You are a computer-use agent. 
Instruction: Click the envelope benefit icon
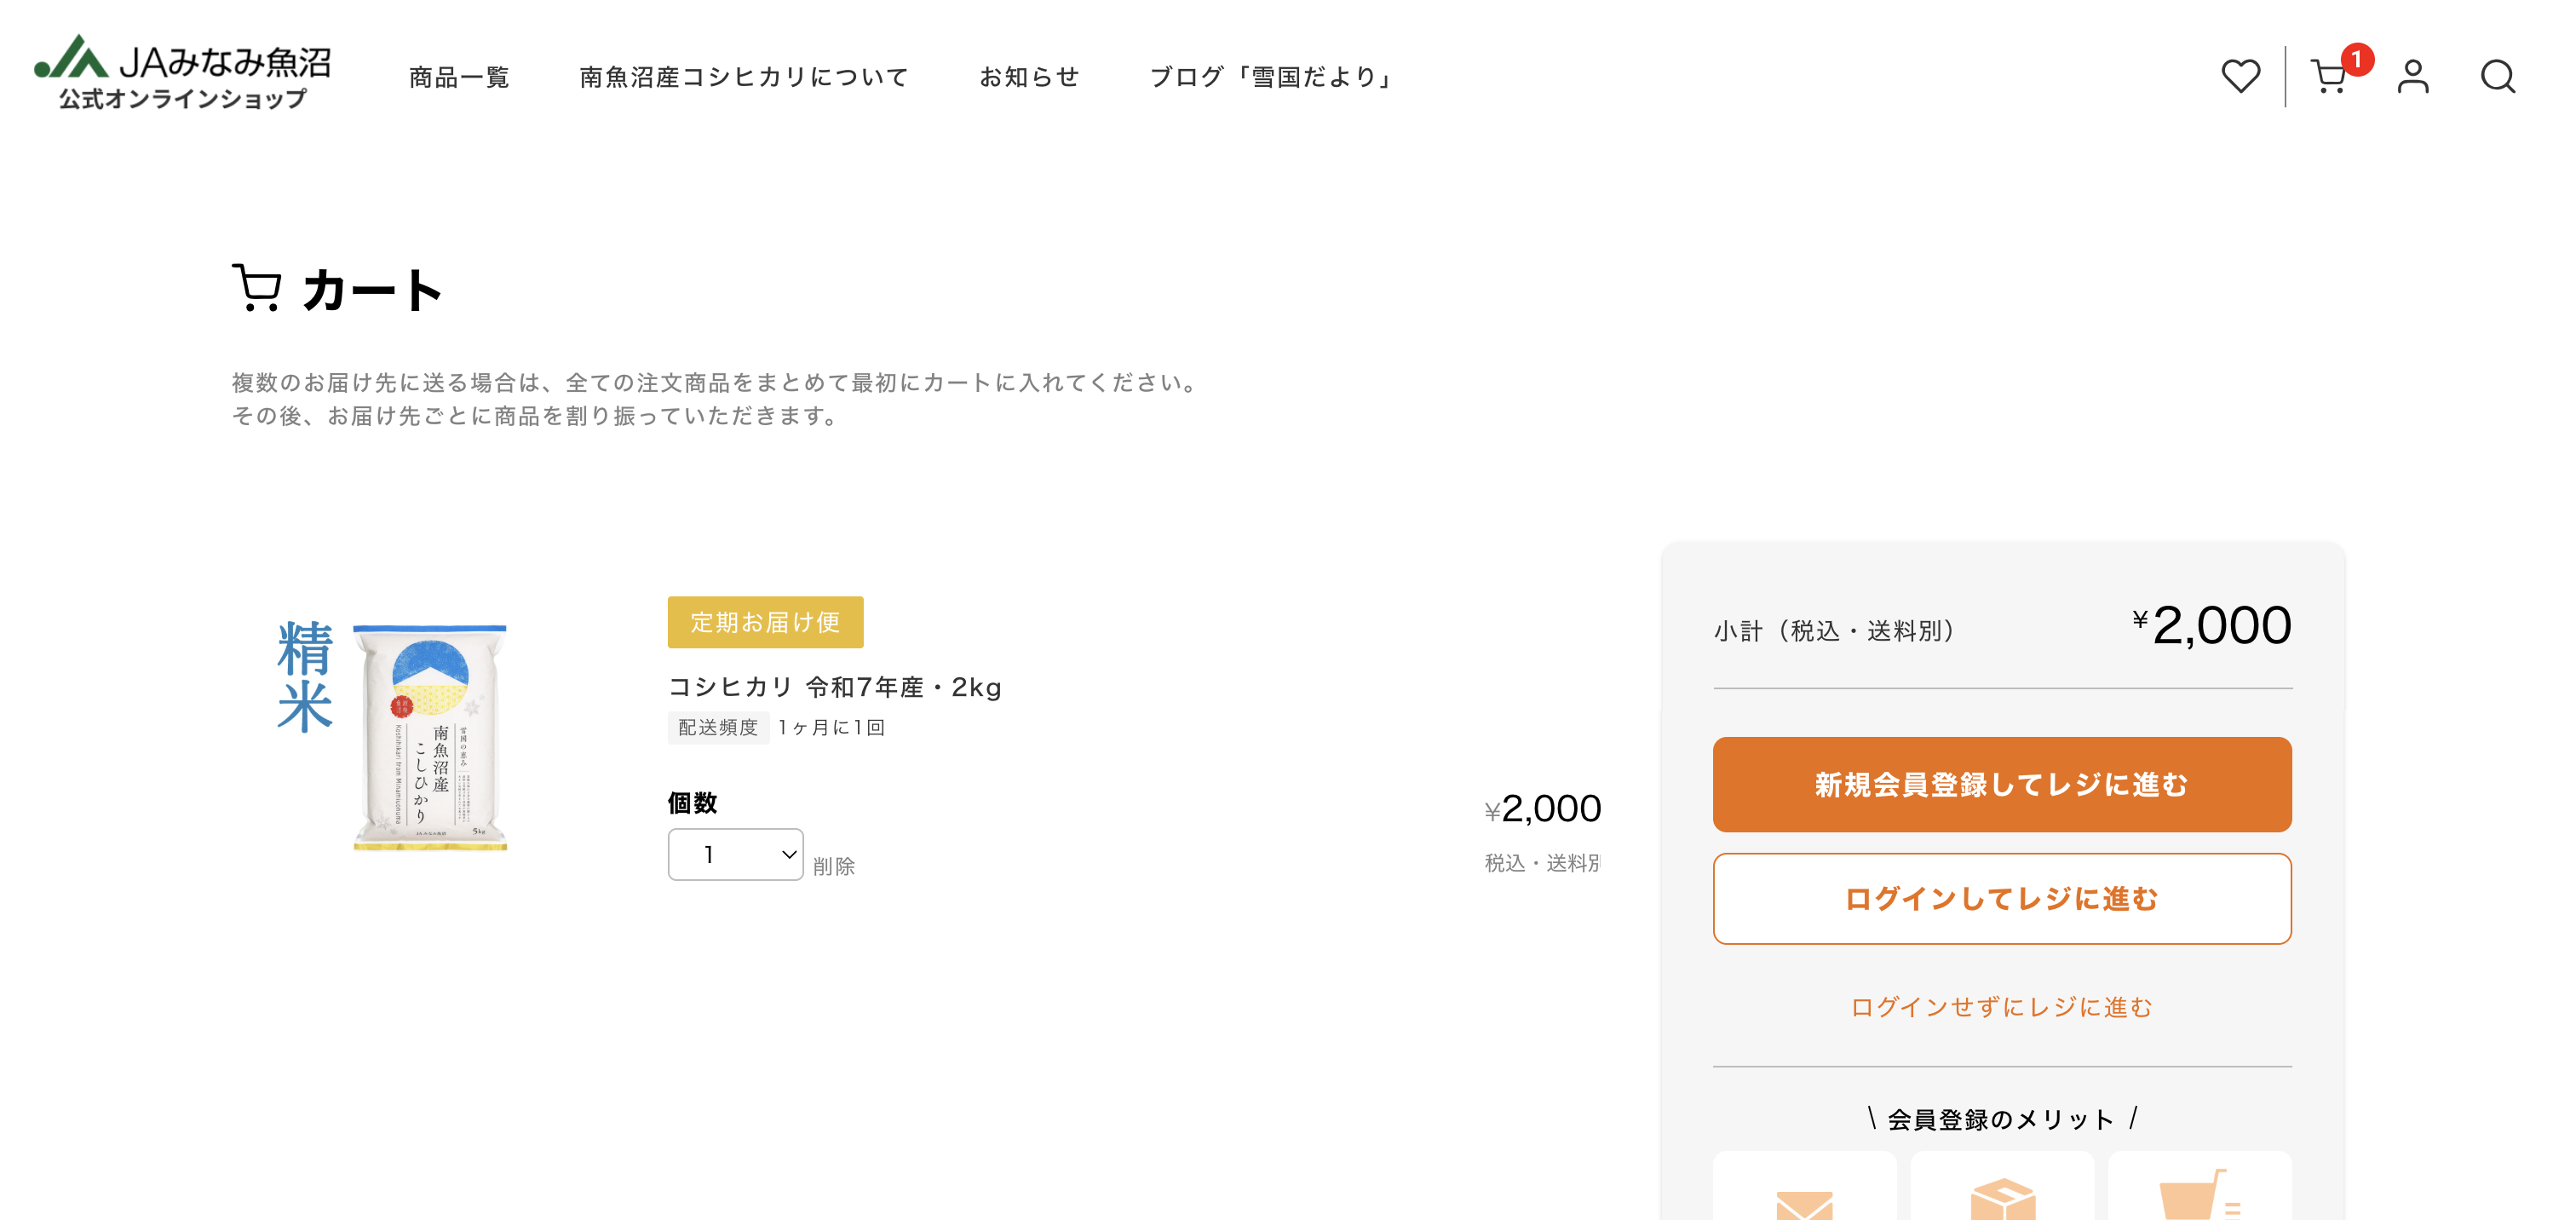pyautogui.click(x=1805, y=1207)
